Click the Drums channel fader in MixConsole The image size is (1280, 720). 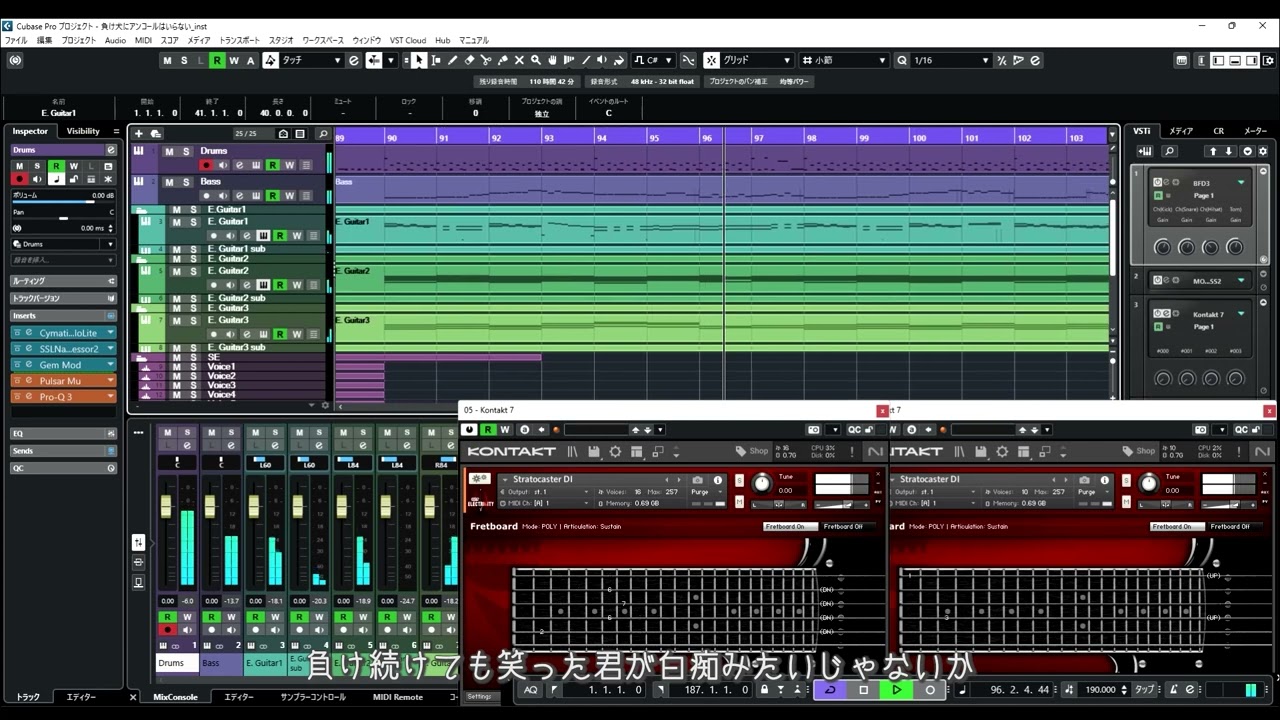click(x=166, y=507)
